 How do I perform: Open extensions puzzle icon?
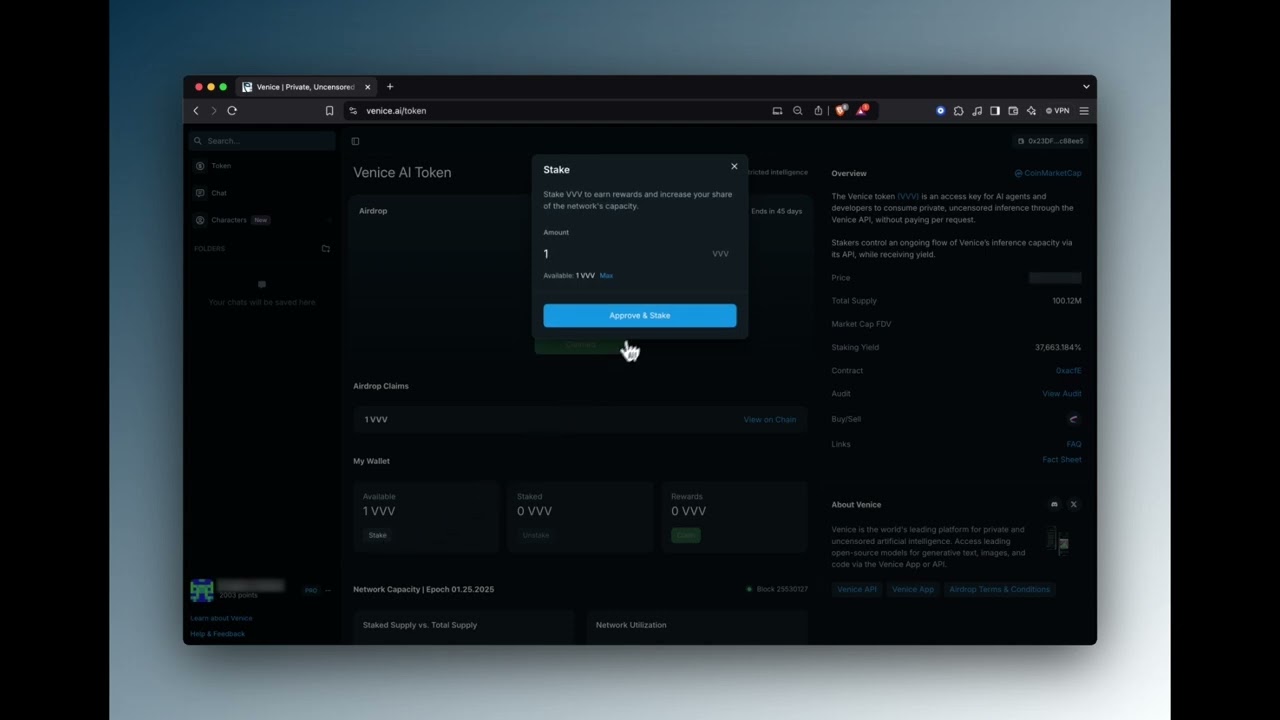pos(958,111)
